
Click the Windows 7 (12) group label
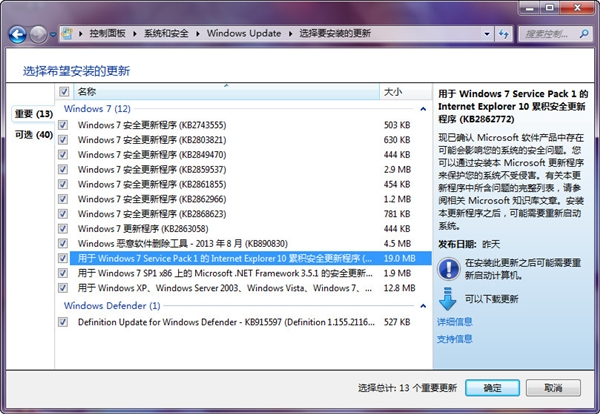pos(97,109)
